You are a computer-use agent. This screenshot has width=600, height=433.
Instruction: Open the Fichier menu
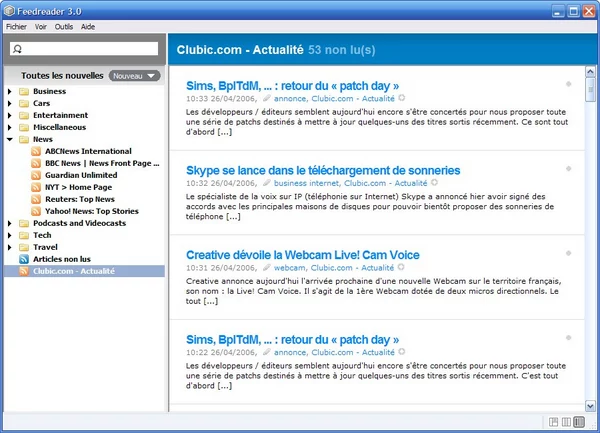pos(16,27)
